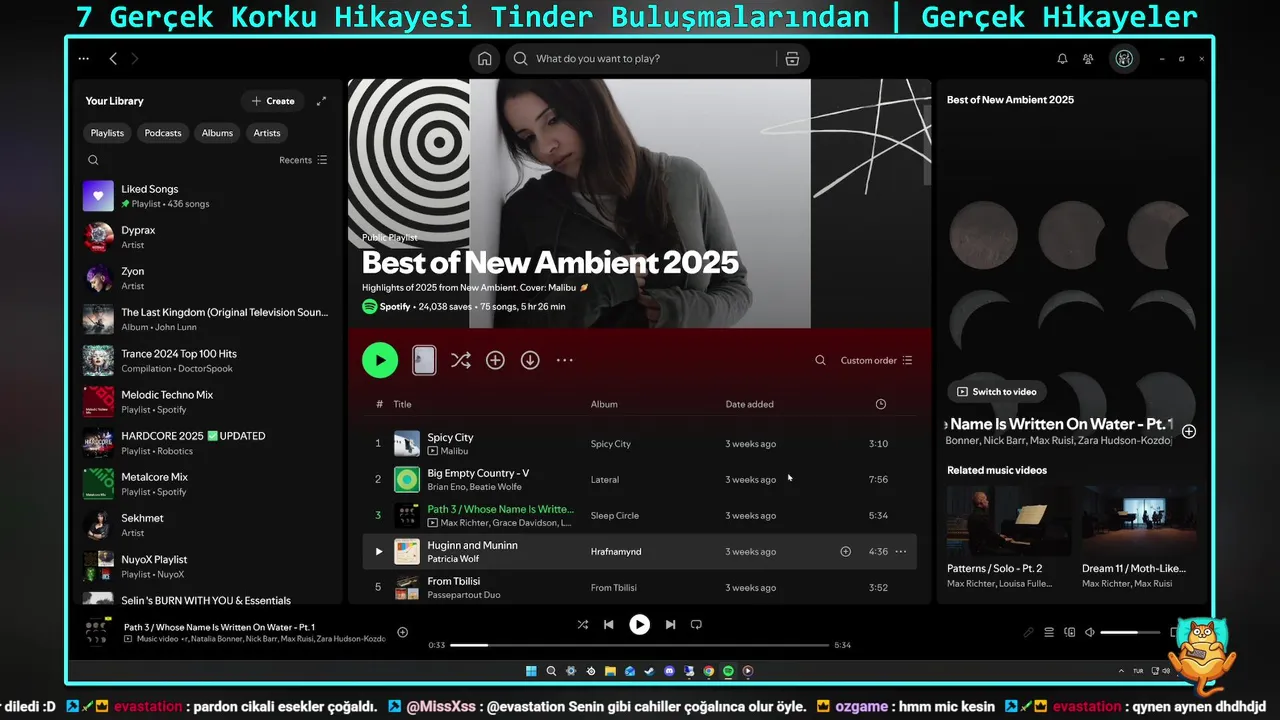Open Chrome from the taskbar
This screenshot has height=720, width=1280.
(x=709, y=671)
